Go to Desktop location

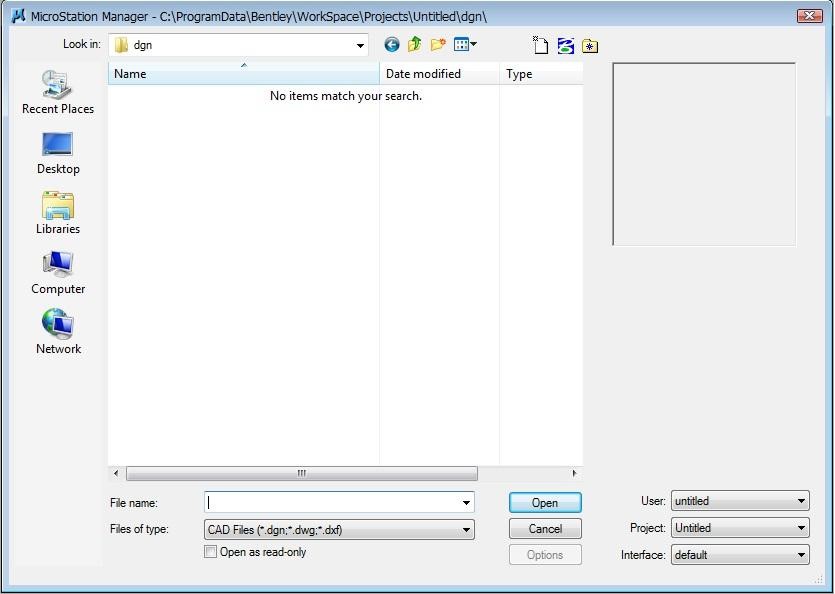pos(58,153)
